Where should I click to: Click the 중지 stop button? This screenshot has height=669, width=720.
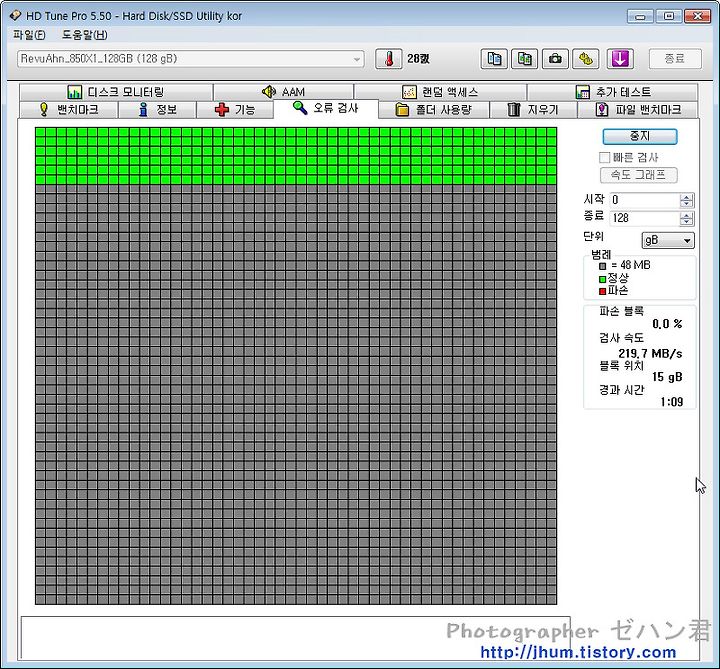[x=640, y=136]
